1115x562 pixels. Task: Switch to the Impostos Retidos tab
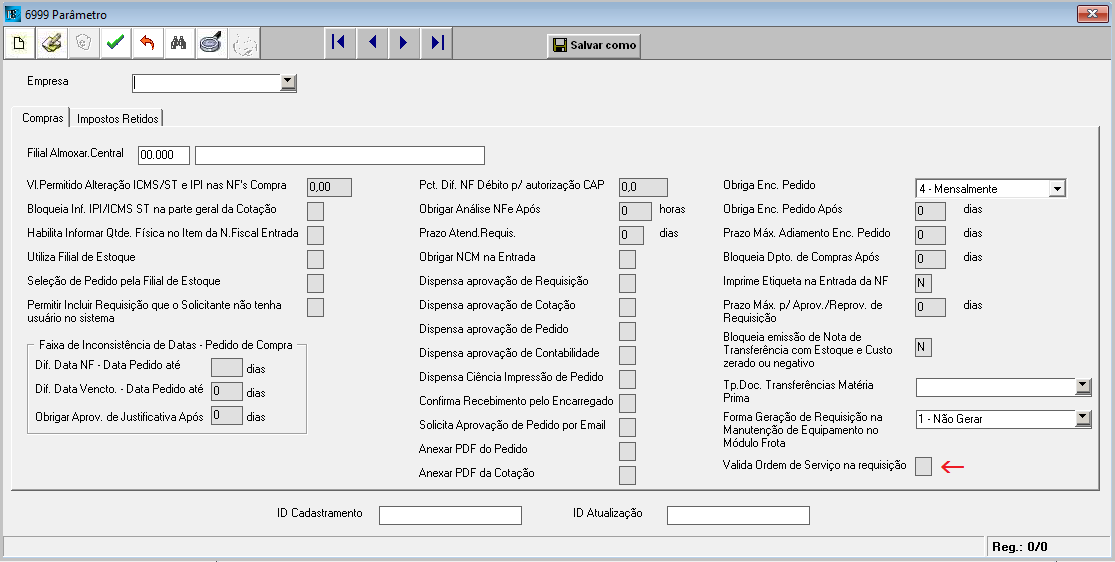tap(117, 119)
